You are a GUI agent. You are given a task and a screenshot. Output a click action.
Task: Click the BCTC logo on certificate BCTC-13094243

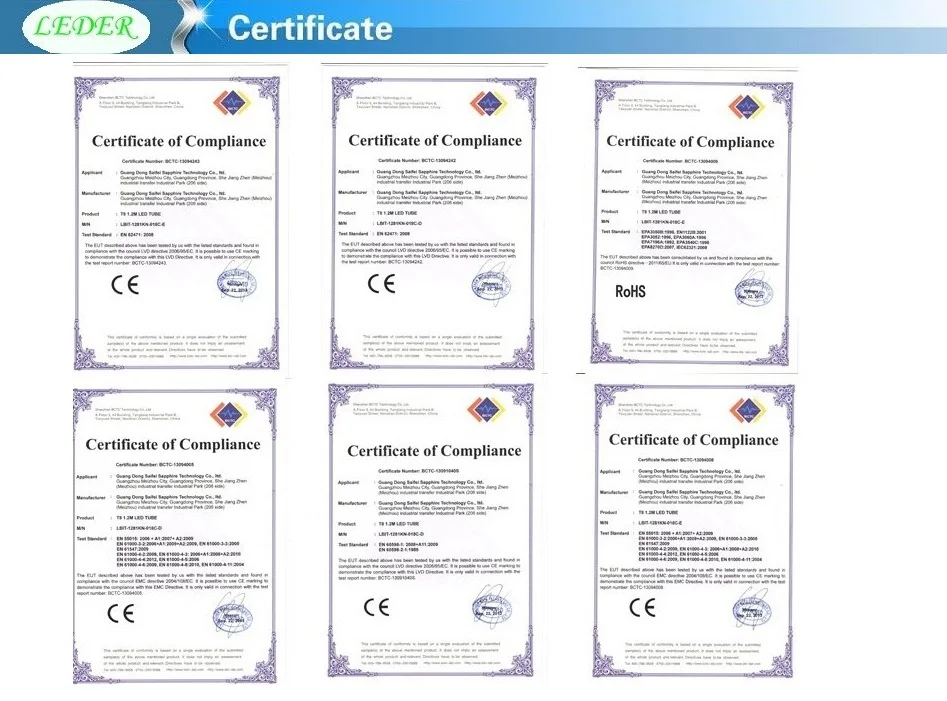232,104
